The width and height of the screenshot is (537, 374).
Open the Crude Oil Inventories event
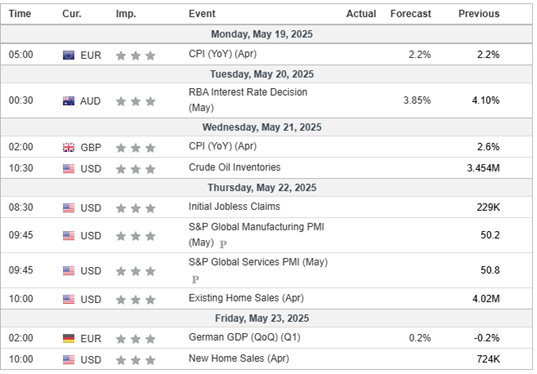pyautogui.click(x=235, y=167)
